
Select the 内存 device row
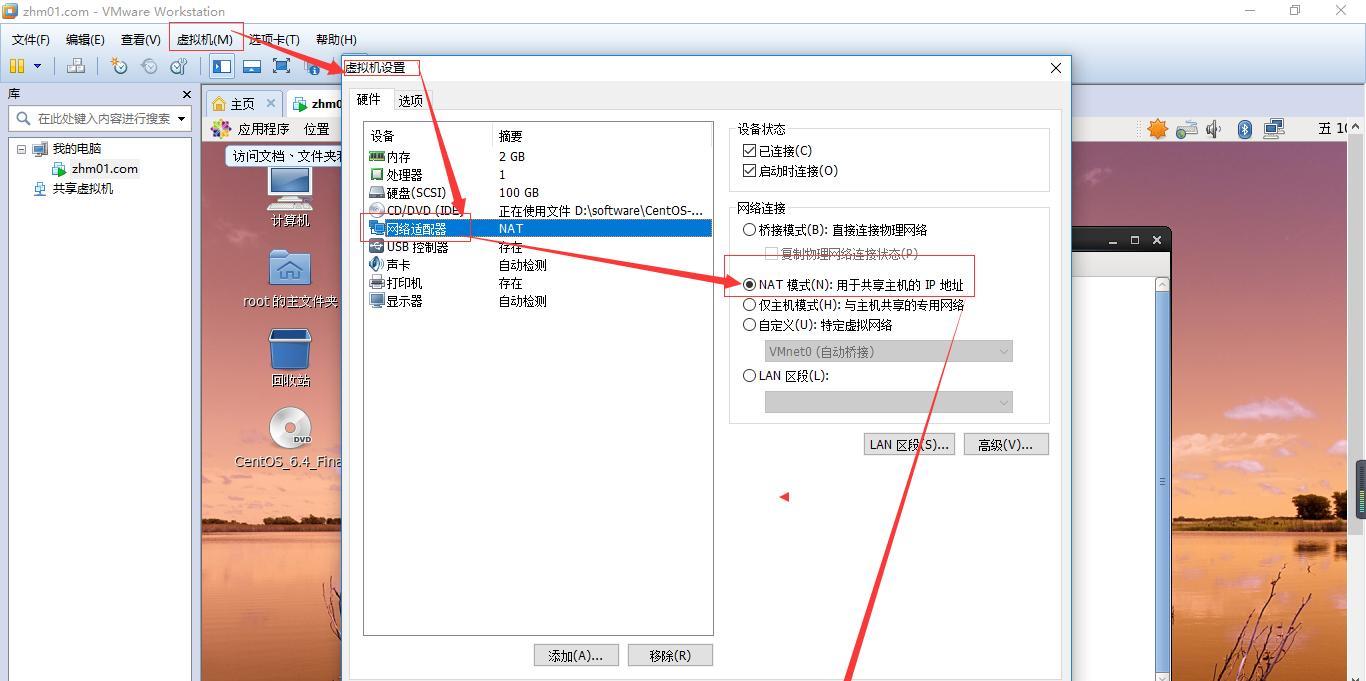pyautogui.click(x=539, y=156)
